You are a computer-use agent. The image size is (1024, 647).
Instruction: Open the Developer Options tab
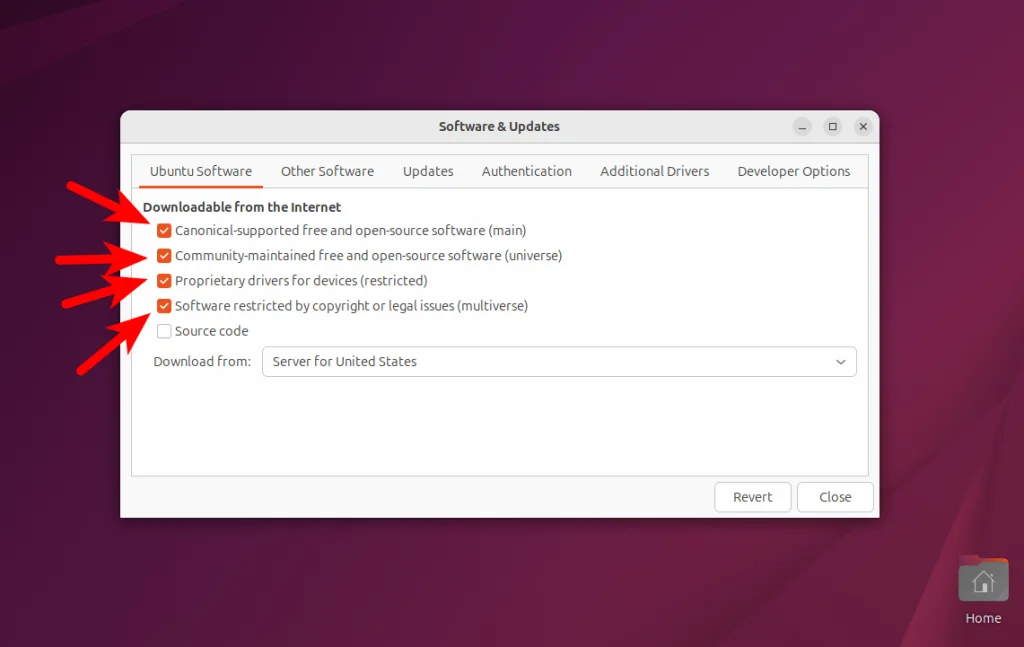point(794,171)
